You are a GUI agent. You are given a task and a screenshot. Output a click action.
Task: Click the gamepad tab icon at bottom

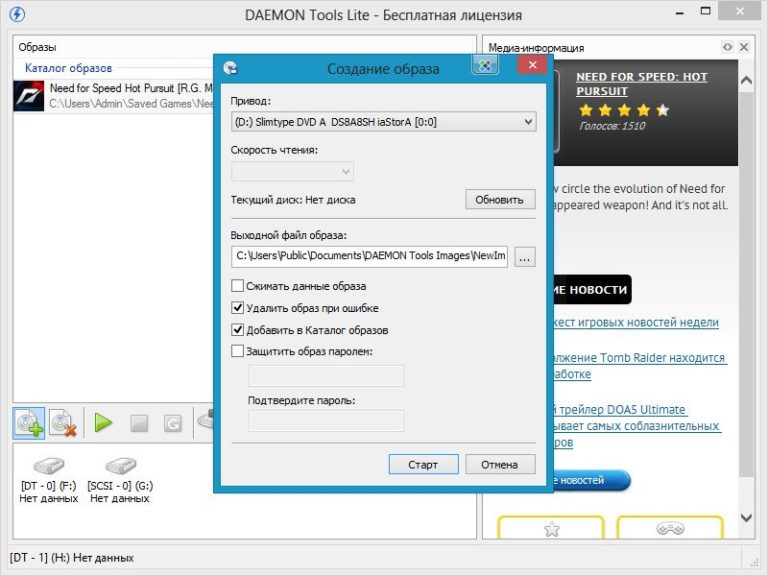tap(670, 528)
